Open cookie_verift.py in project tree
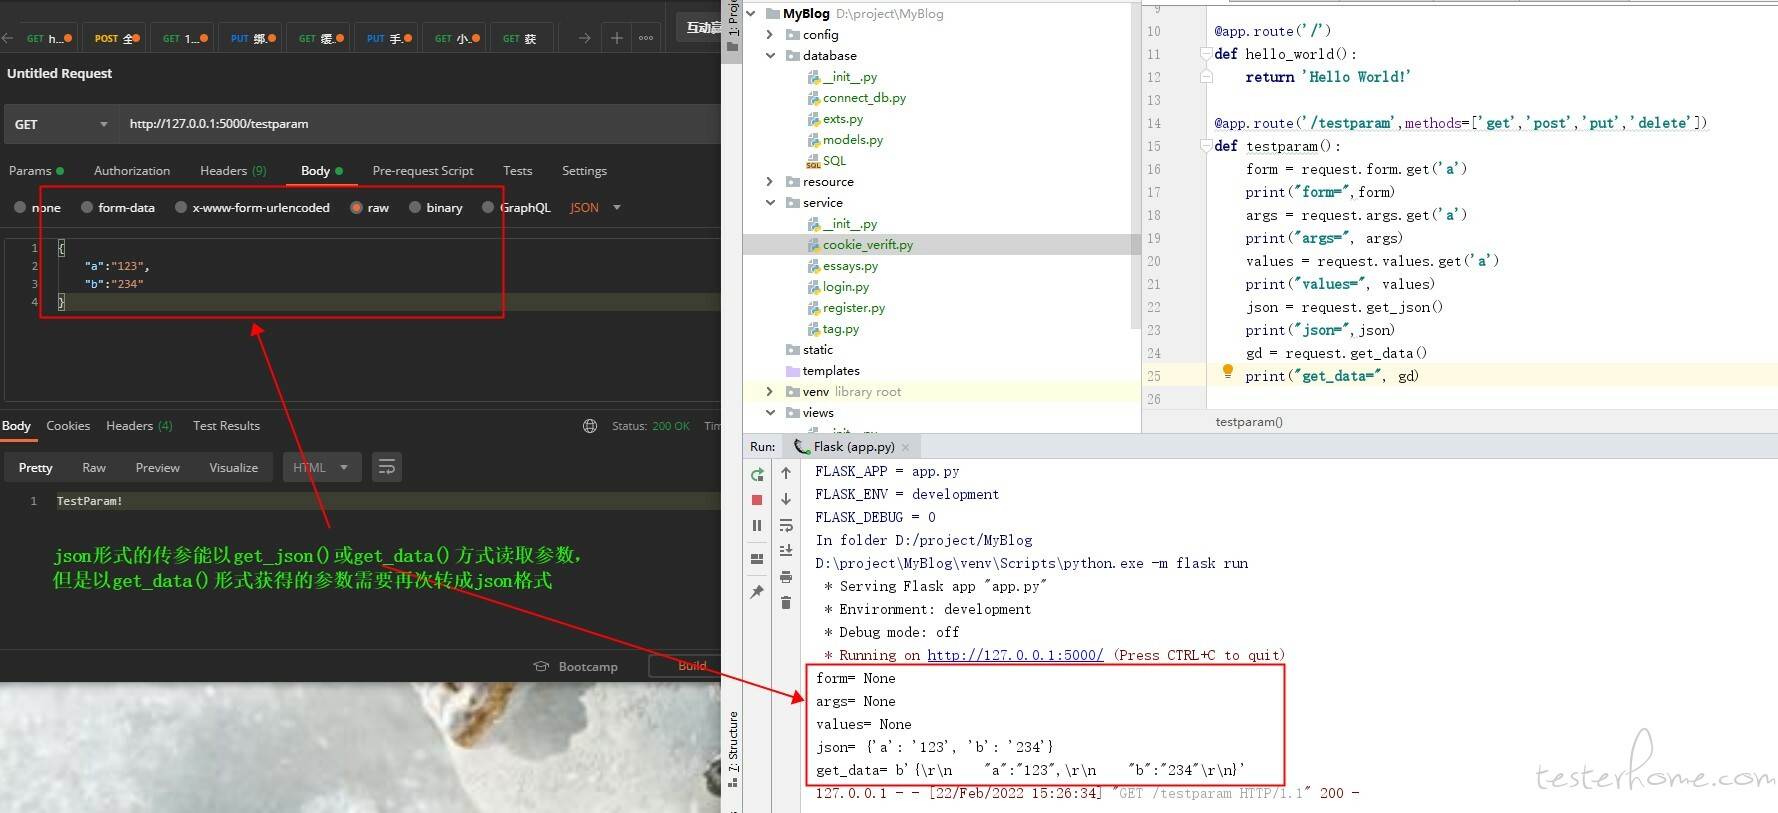The image size is (1778, 813). coord(867,245)
